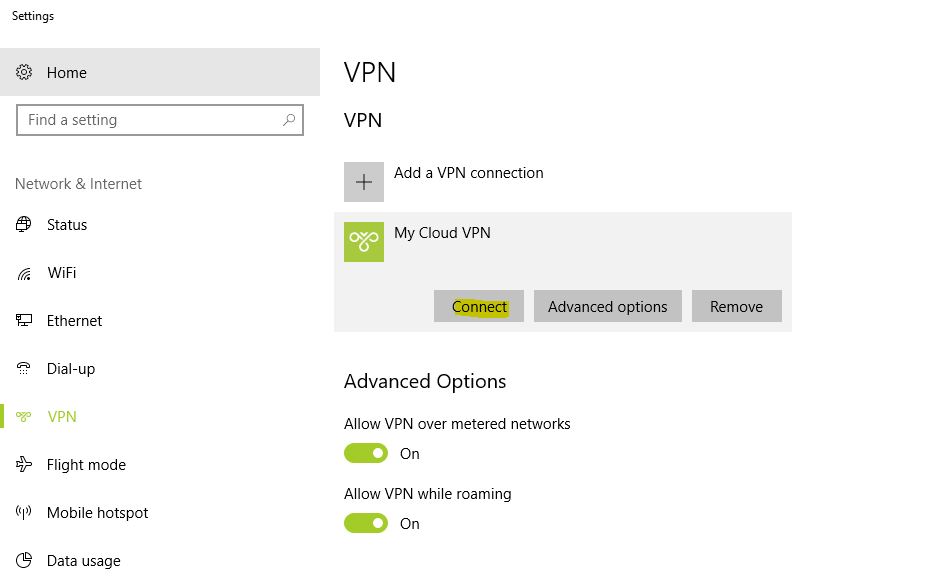
Task: Select the My Cloud VPN green icon
Action: point(364,242)
